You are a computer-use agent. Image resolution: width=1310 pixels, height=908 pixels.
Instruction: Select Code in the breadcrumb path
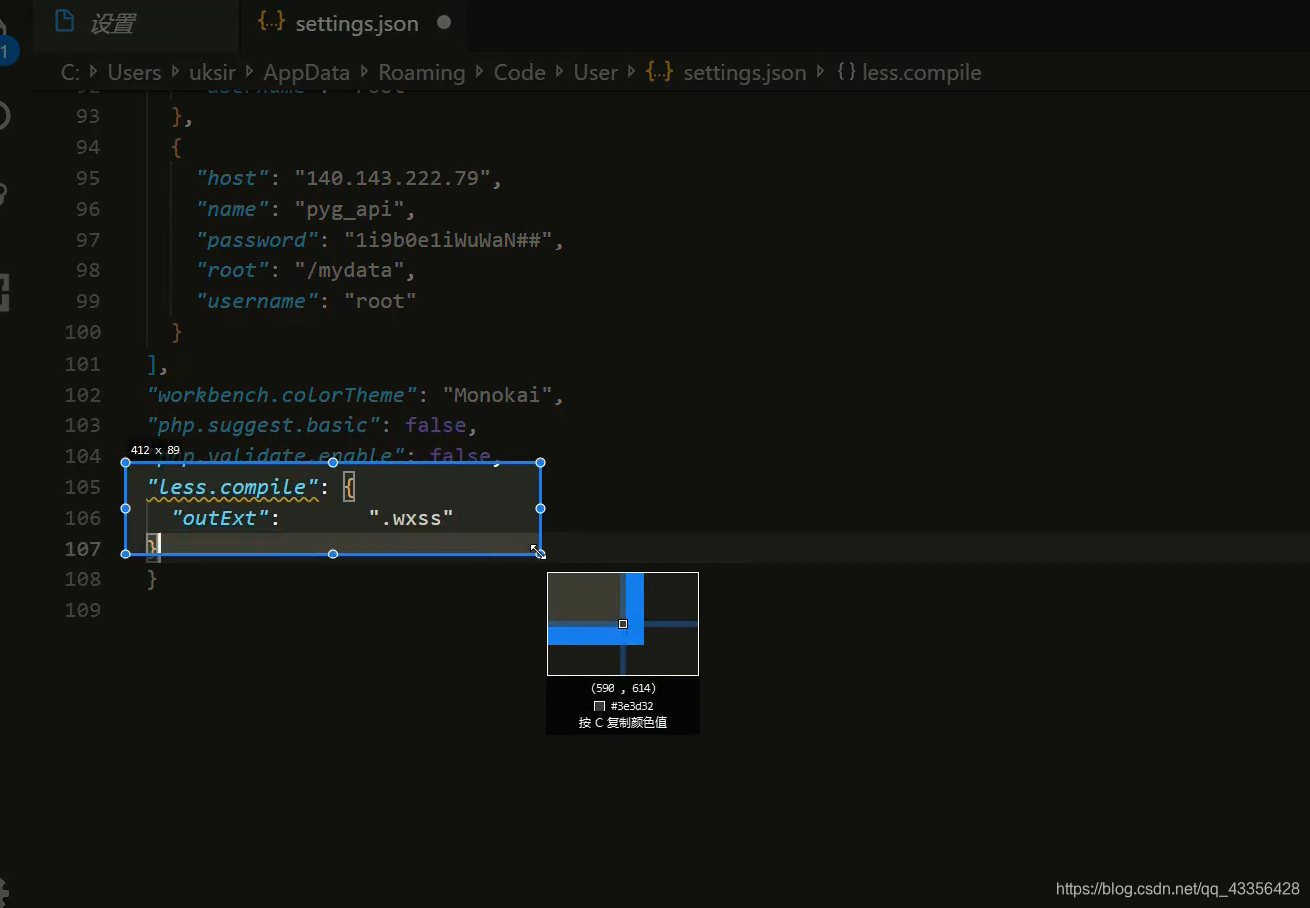tap(519, 72)
